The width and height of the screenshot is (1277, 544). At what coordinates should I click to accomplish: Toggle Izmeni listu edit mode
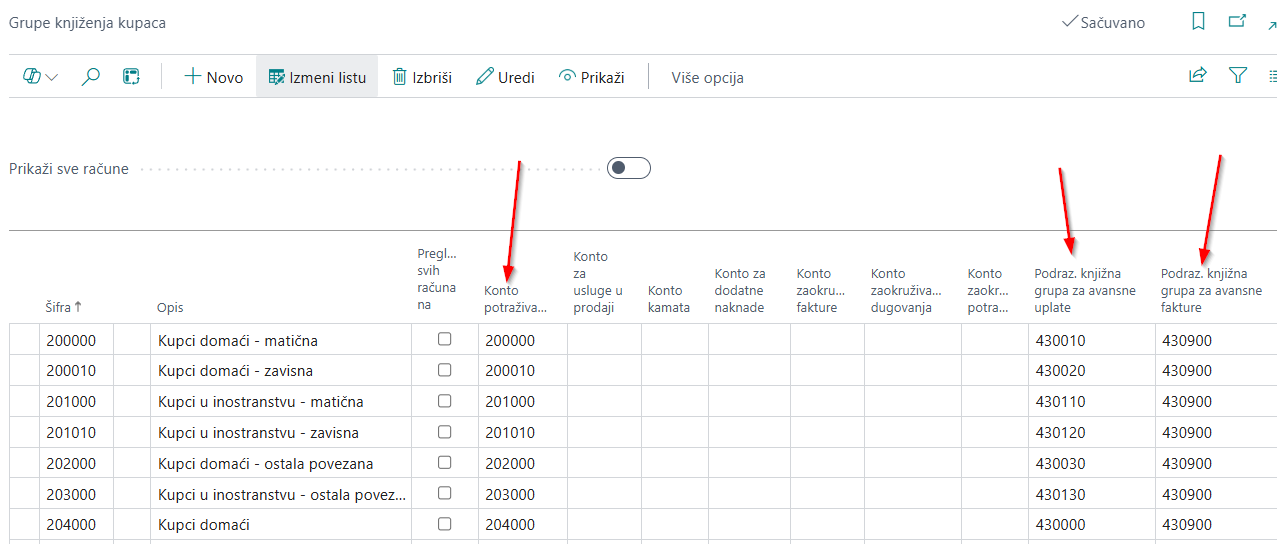(317, 77)
